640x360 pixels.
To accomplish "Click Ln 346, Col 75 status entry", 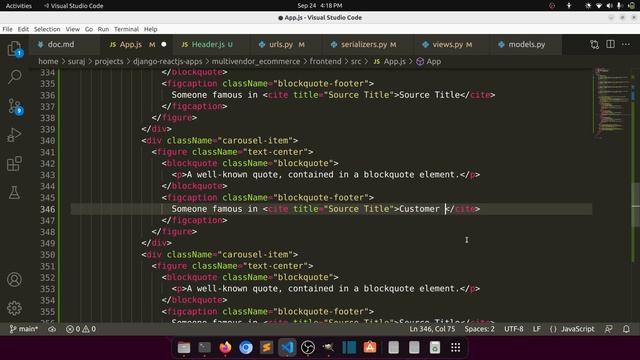I will coord(432,329).
